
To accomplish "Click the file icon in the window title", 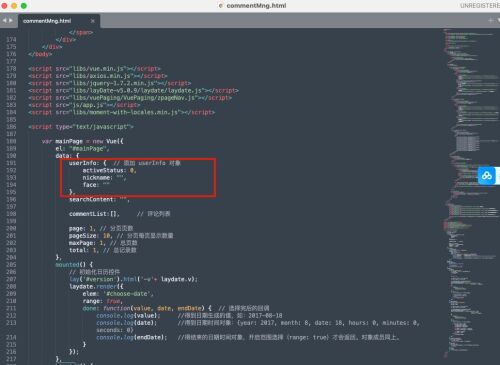I will click(221, 6).
